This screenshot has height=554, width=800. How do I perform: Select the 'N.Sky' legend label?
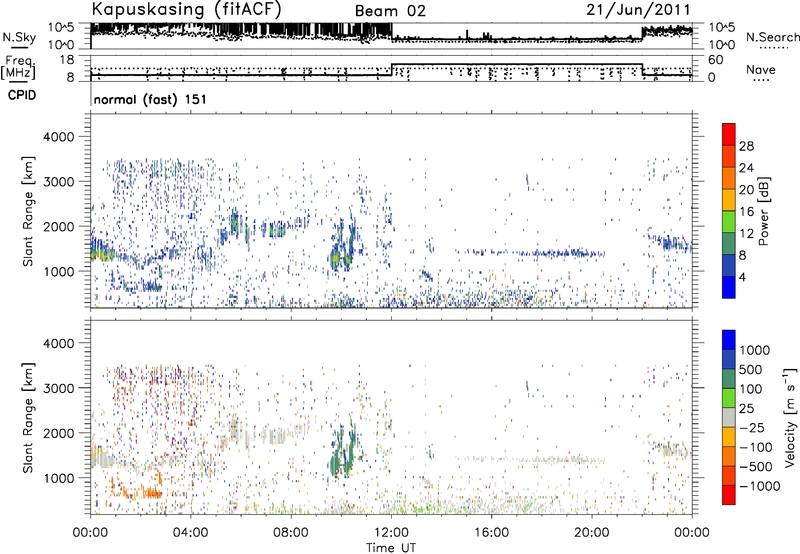(x=19, y=37)
